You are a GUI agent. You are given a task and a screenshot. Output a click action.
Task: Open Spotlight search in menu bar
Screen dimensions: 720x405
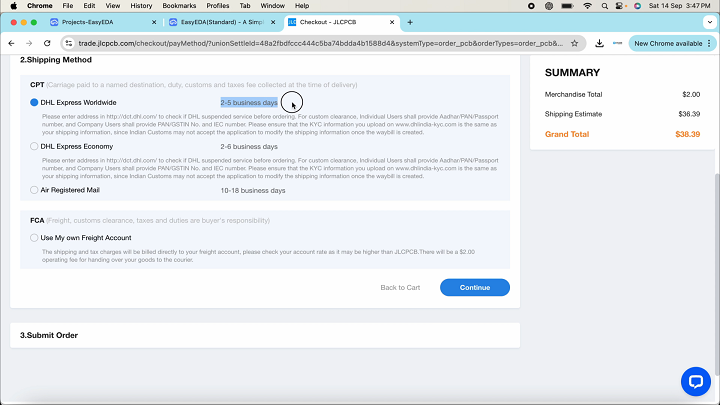605,6
